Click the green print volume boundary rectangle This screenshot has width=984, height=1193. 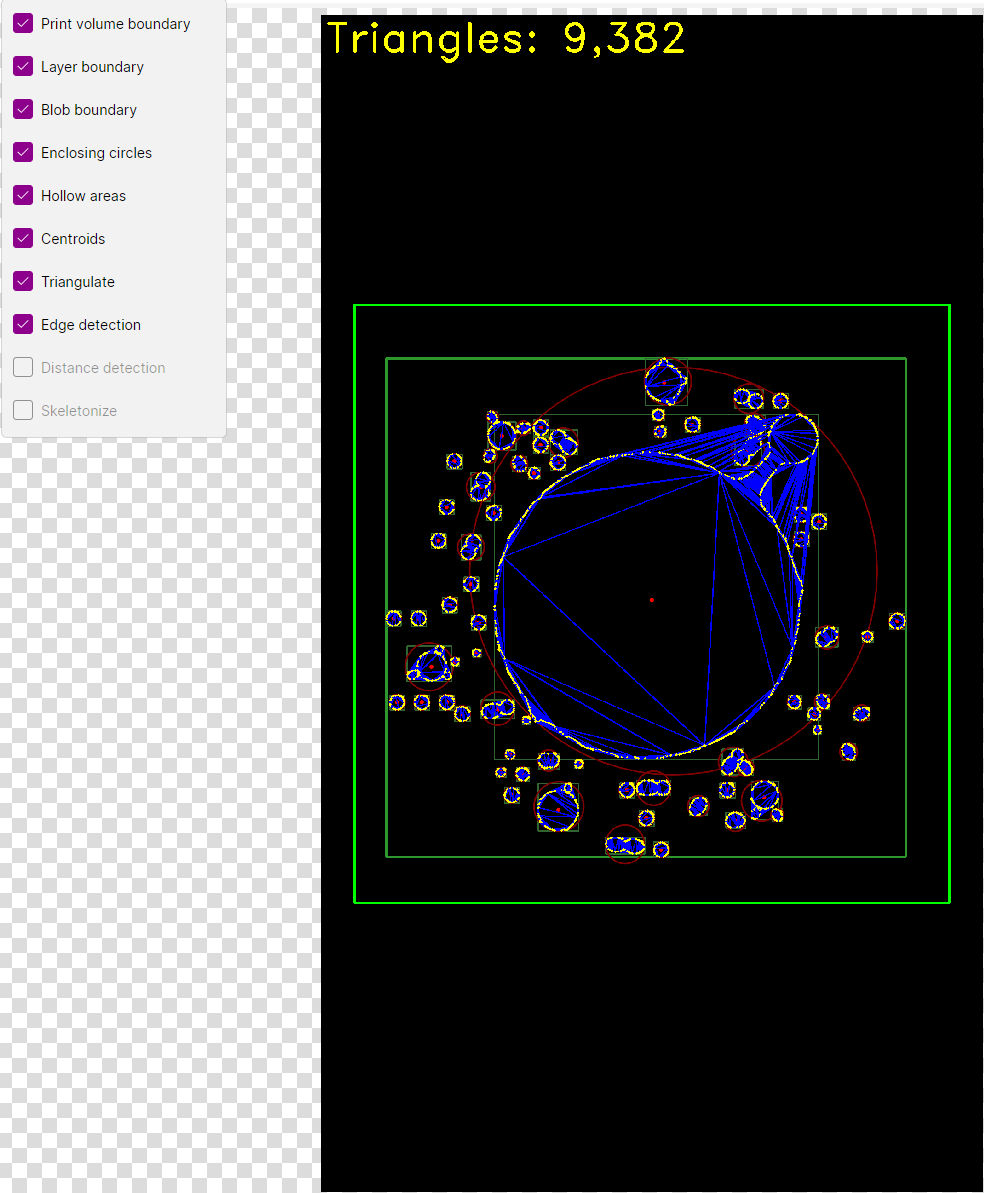tap(652, 304)
